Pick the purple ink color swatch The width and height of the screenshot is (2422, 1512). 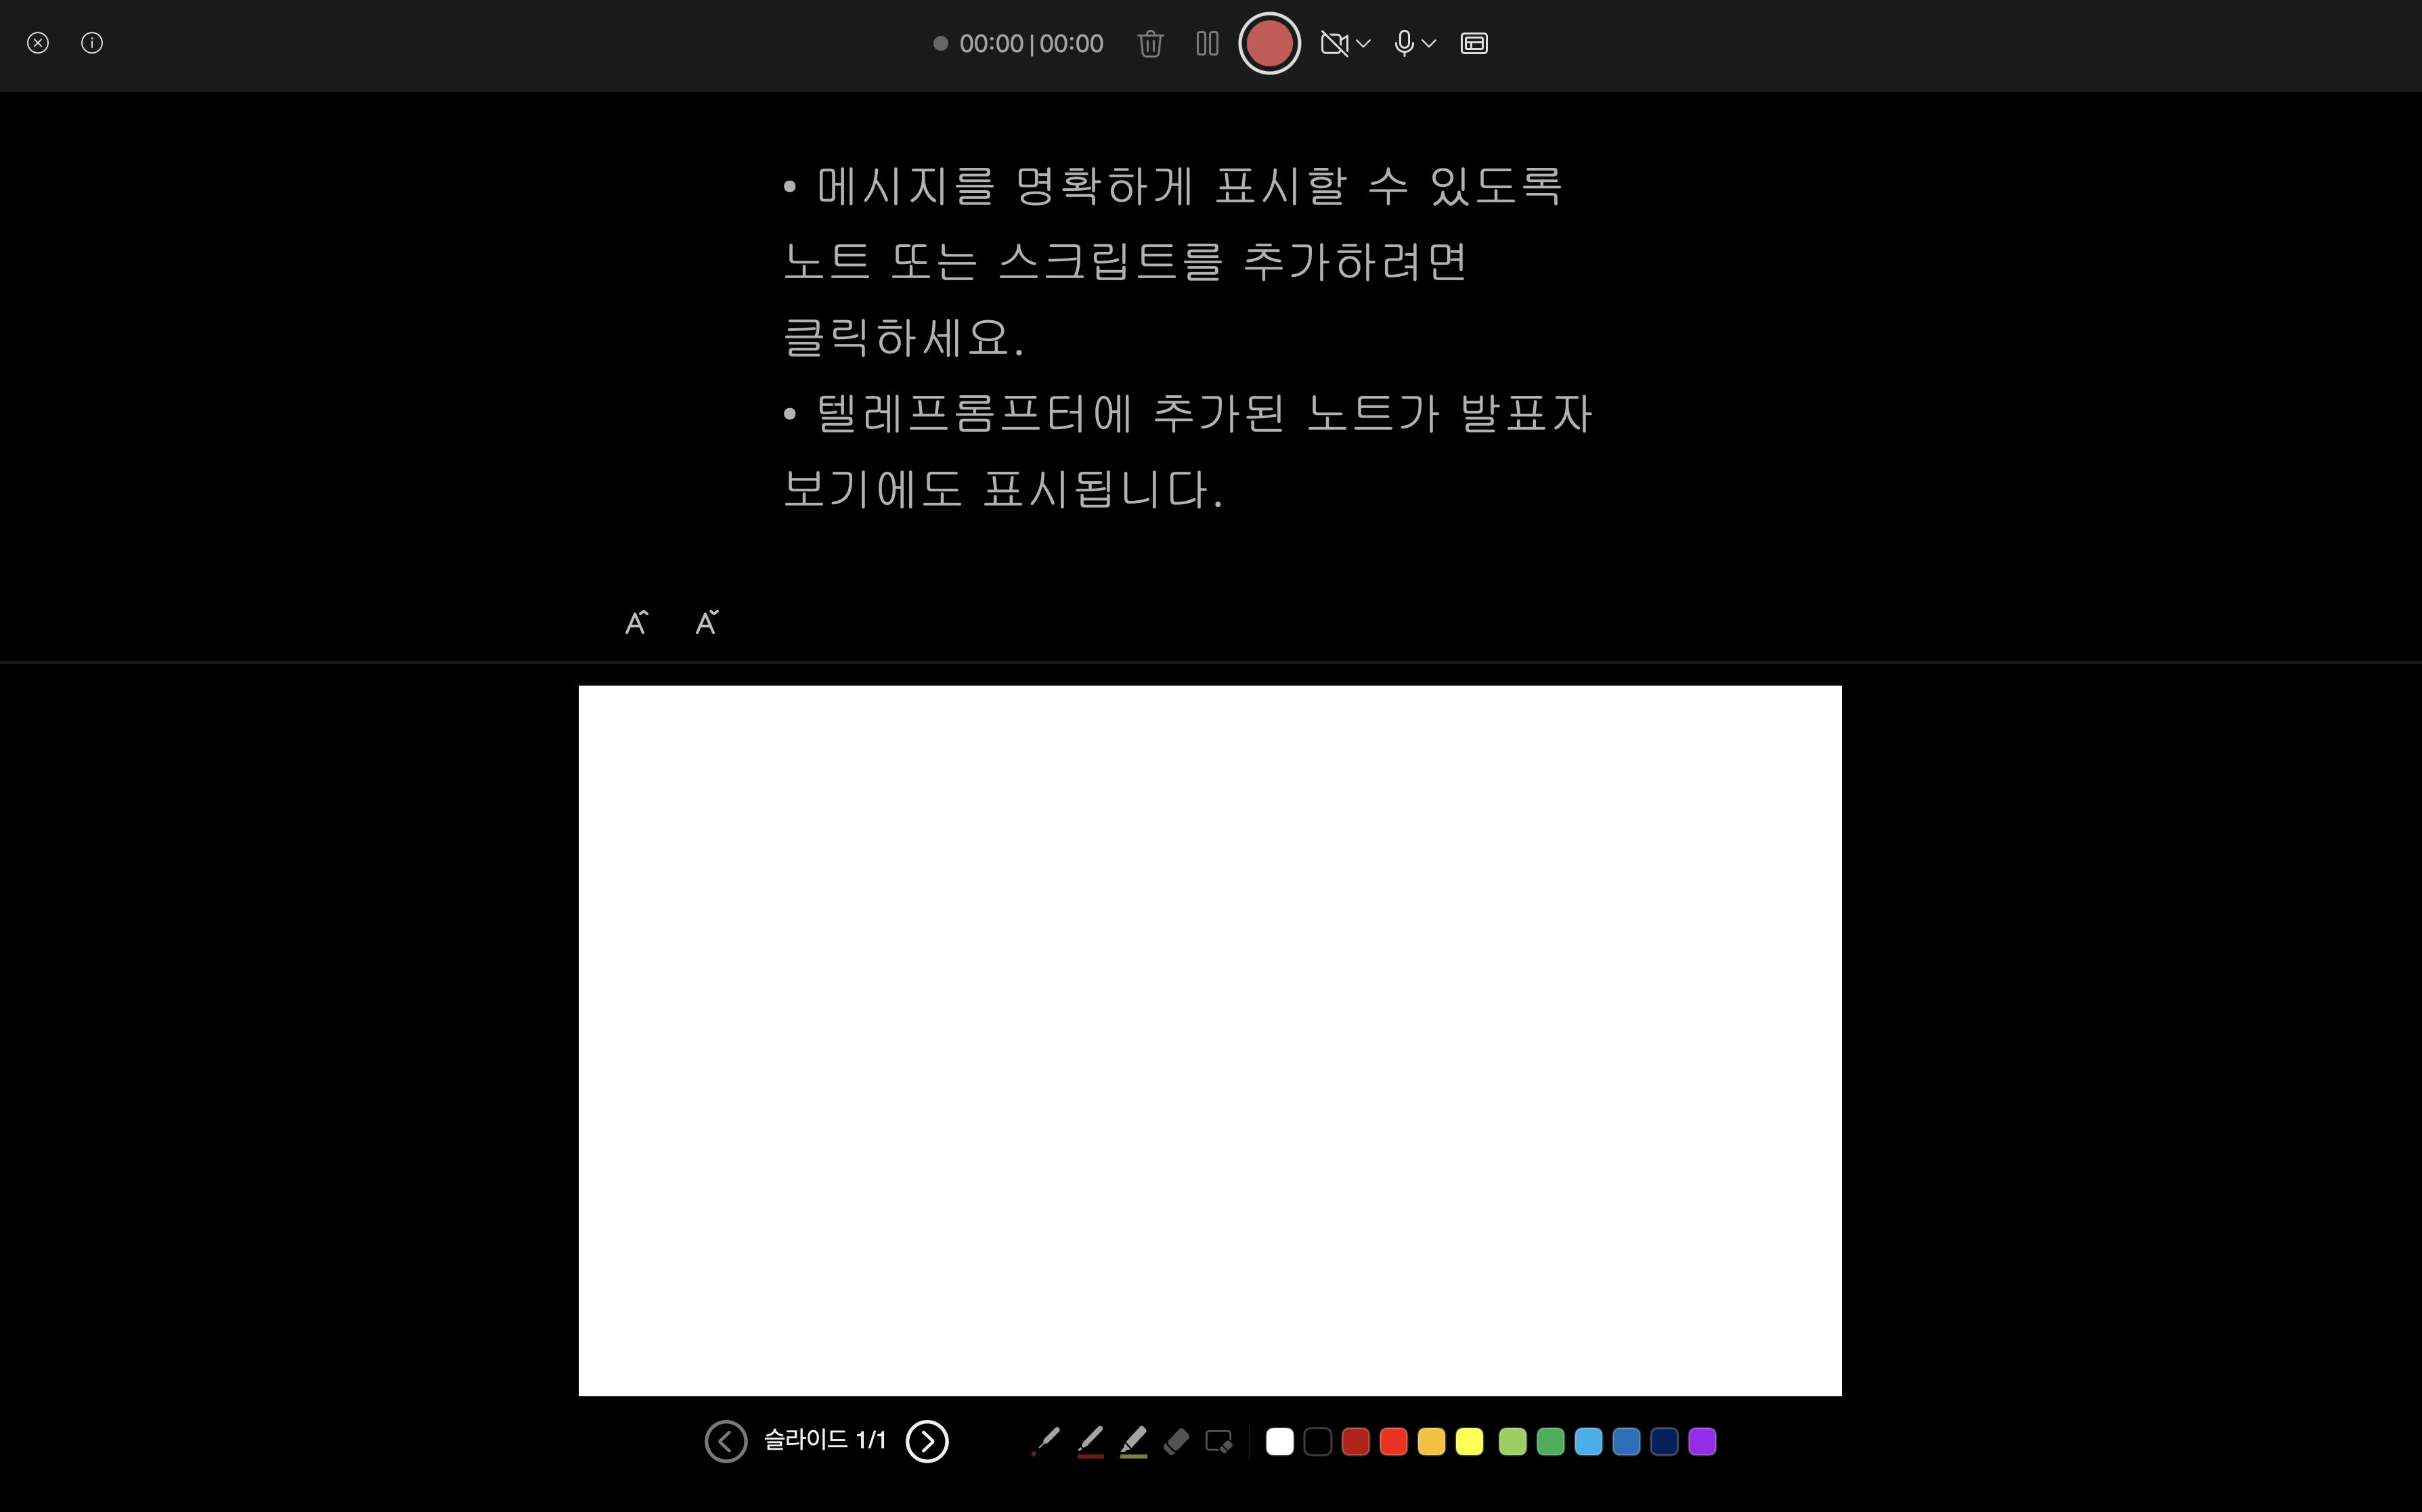1702,1441
